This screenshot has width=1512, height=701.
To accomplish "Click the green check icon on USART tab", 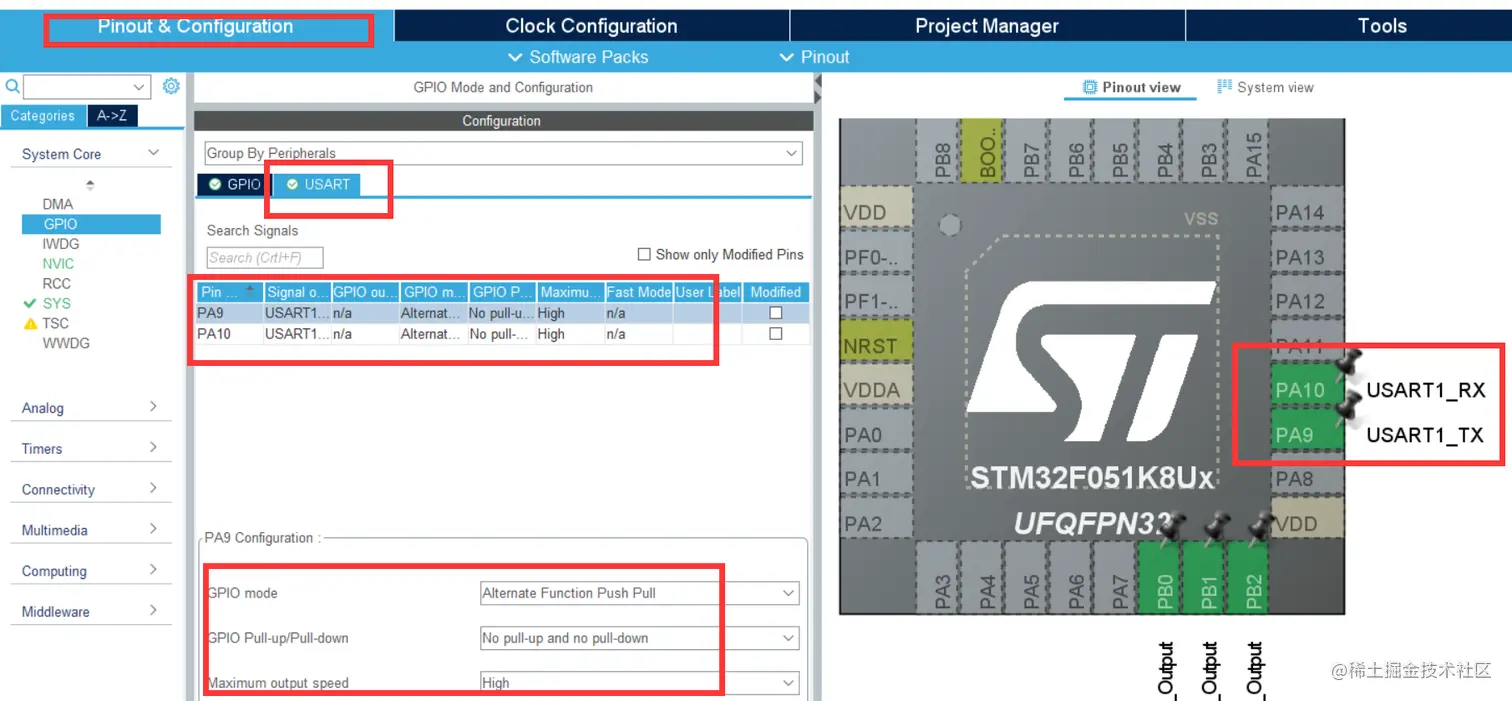I will pyautogui.click(x=292, y=184).
